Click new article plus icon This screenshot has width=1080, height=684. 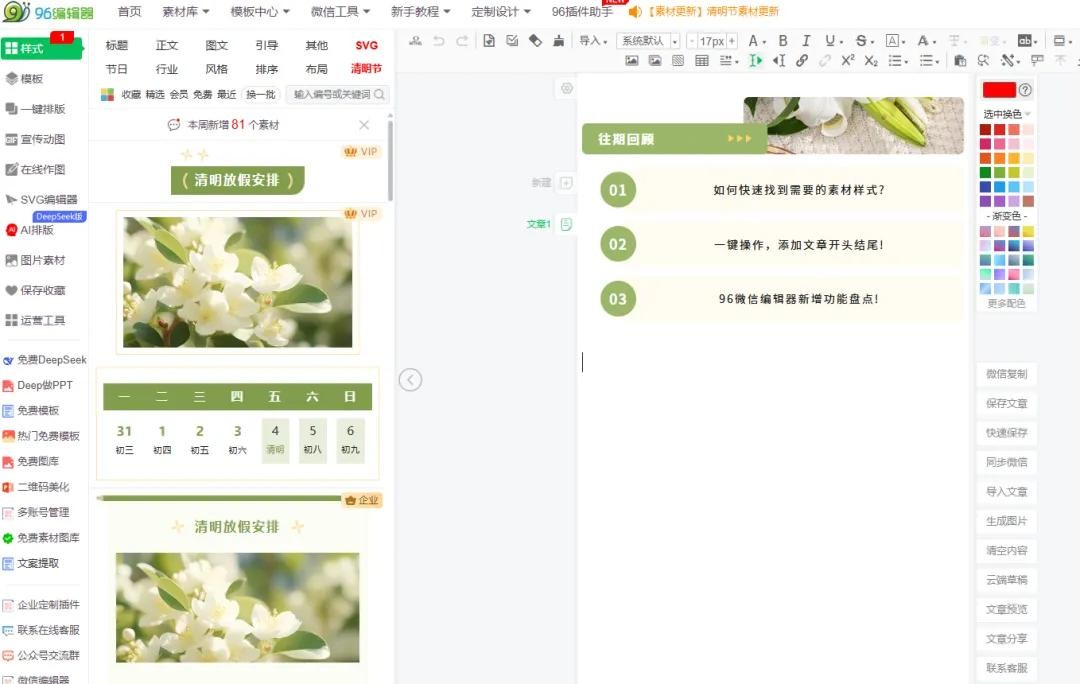tap(566, 183)
